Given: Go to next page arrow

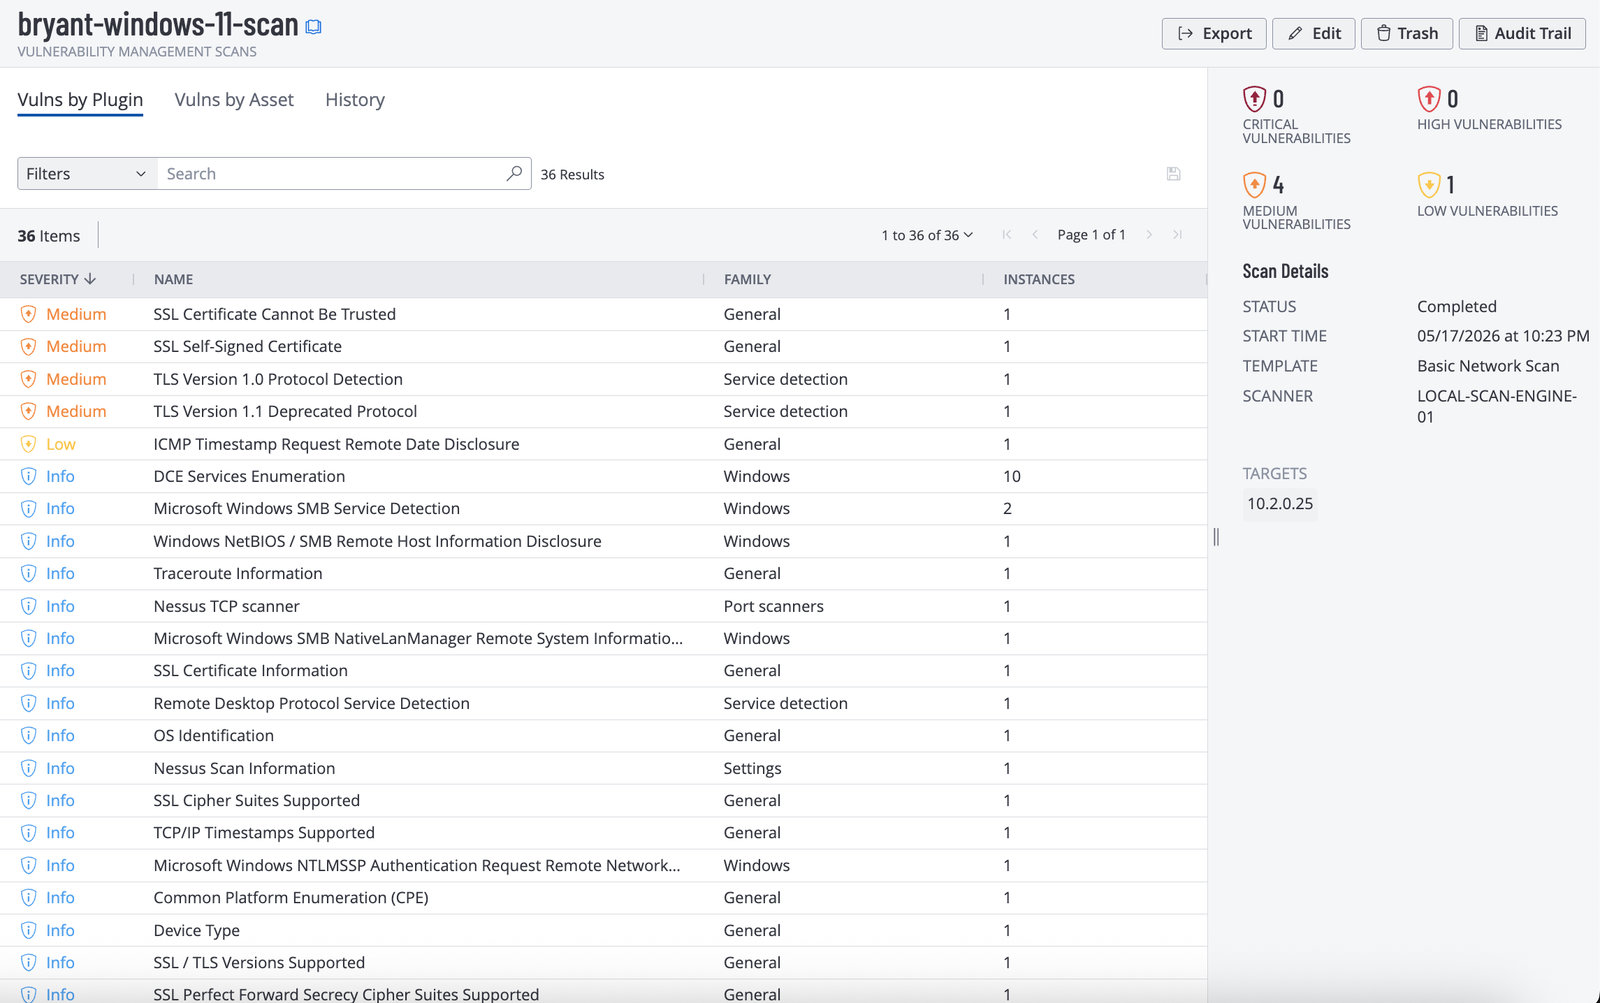Looking at the screenshot, I should pos(1149,235).
